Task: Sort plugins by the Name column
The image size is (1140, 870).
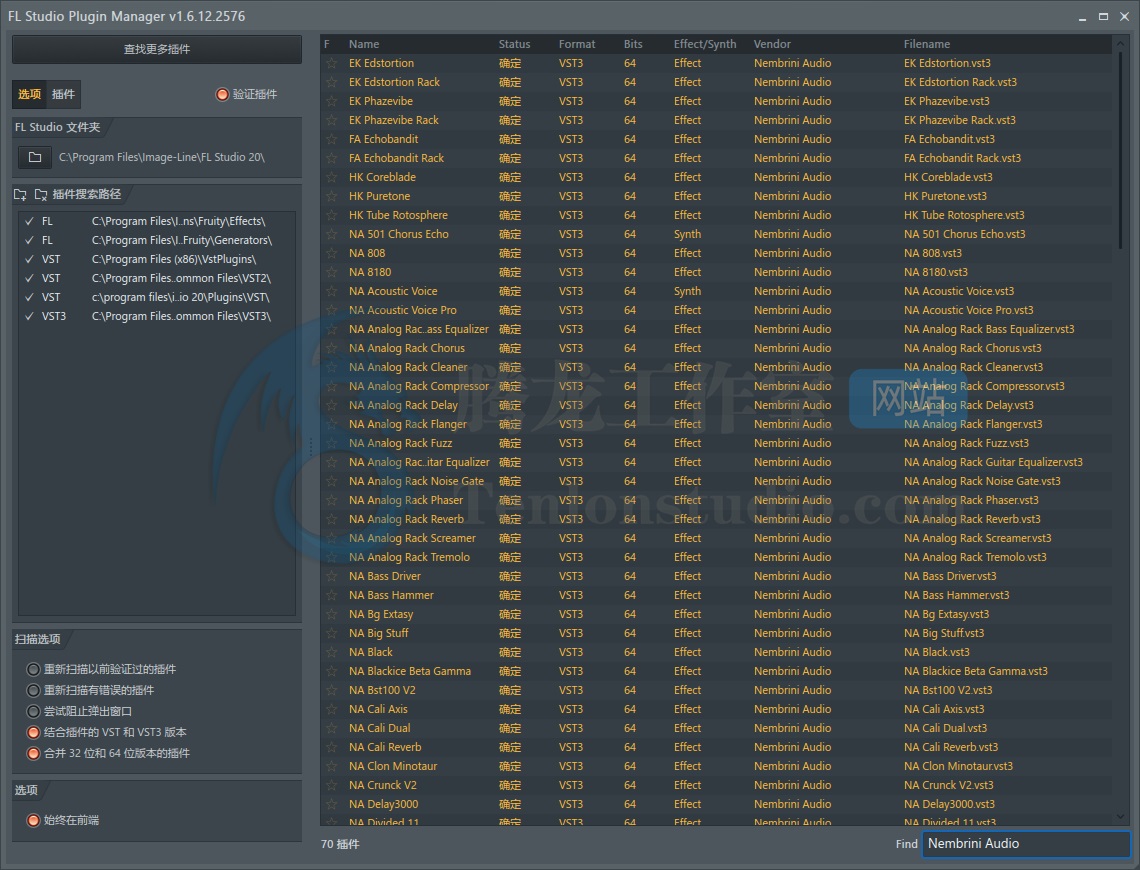Action: pyautogui.click(x=363, y=43)
